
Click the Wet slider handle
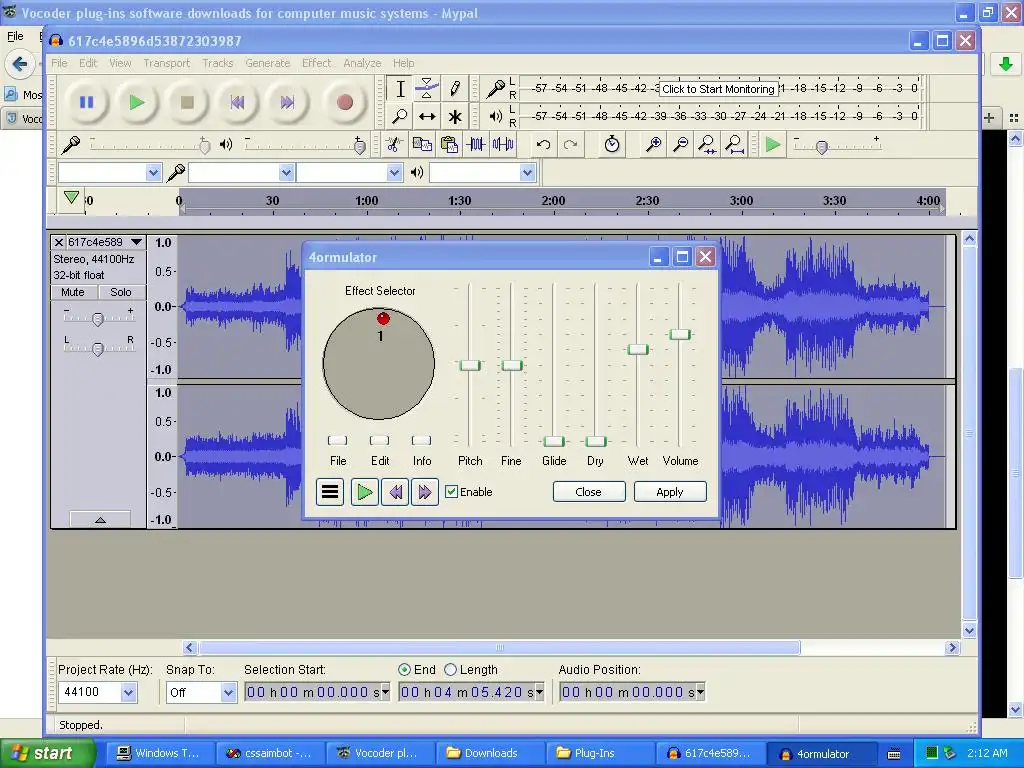click(x=638, y=349)
